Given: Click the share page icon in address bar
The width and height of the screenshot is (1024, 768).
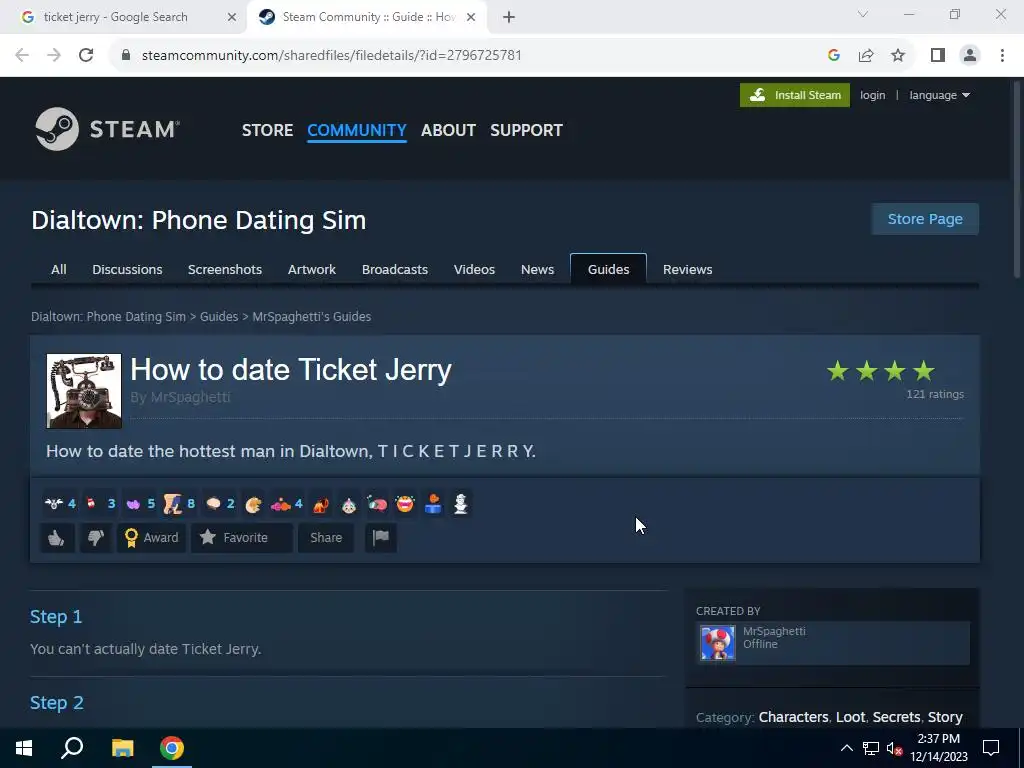Looking at the screenshot, I should coord(866,55).
